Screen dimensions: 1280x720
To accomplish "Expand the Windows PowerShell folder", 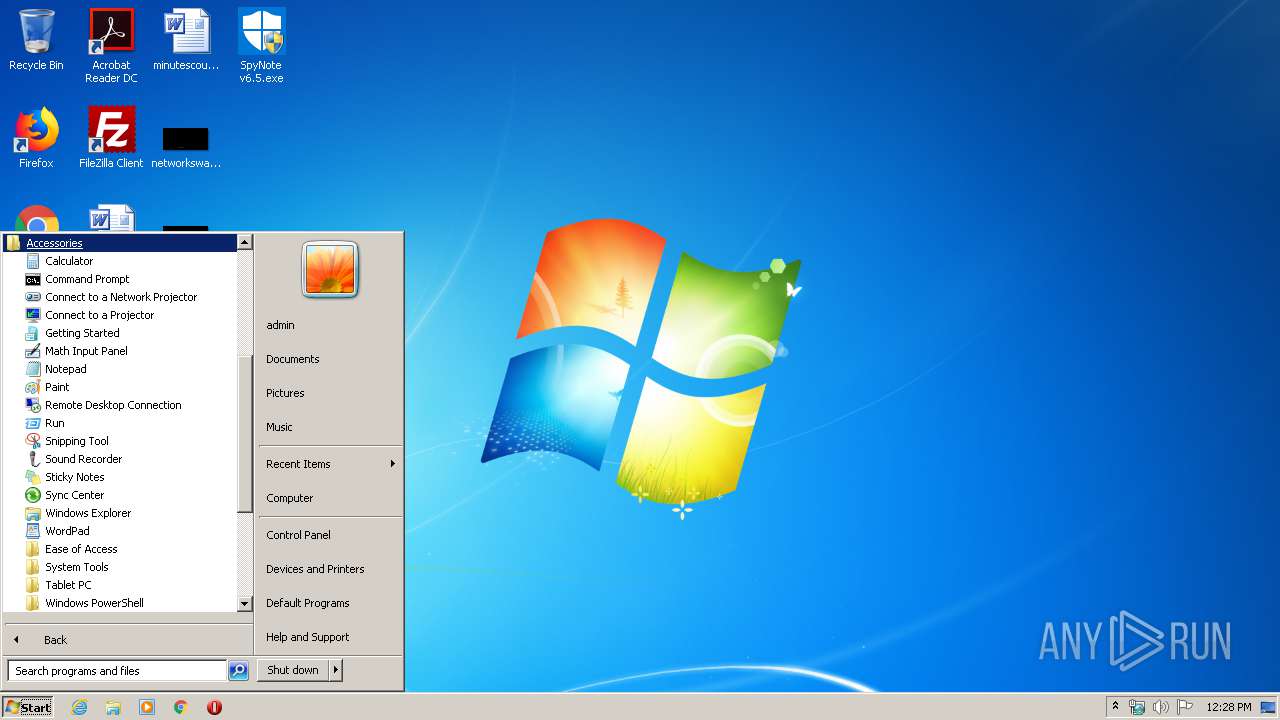I will tap(94, 603).
